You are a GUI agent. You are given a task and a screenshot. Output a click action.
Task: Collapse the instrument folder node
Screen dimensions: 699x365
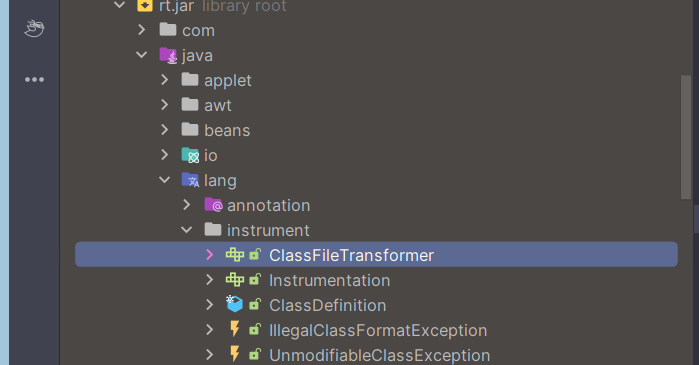(187, 230)
